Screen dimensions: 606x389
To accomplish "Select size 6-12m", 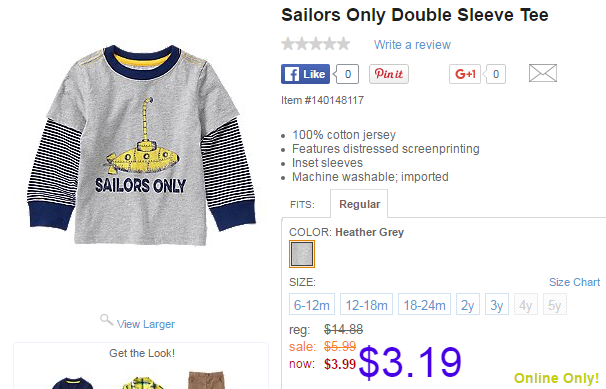I will (x=312, y=304).
